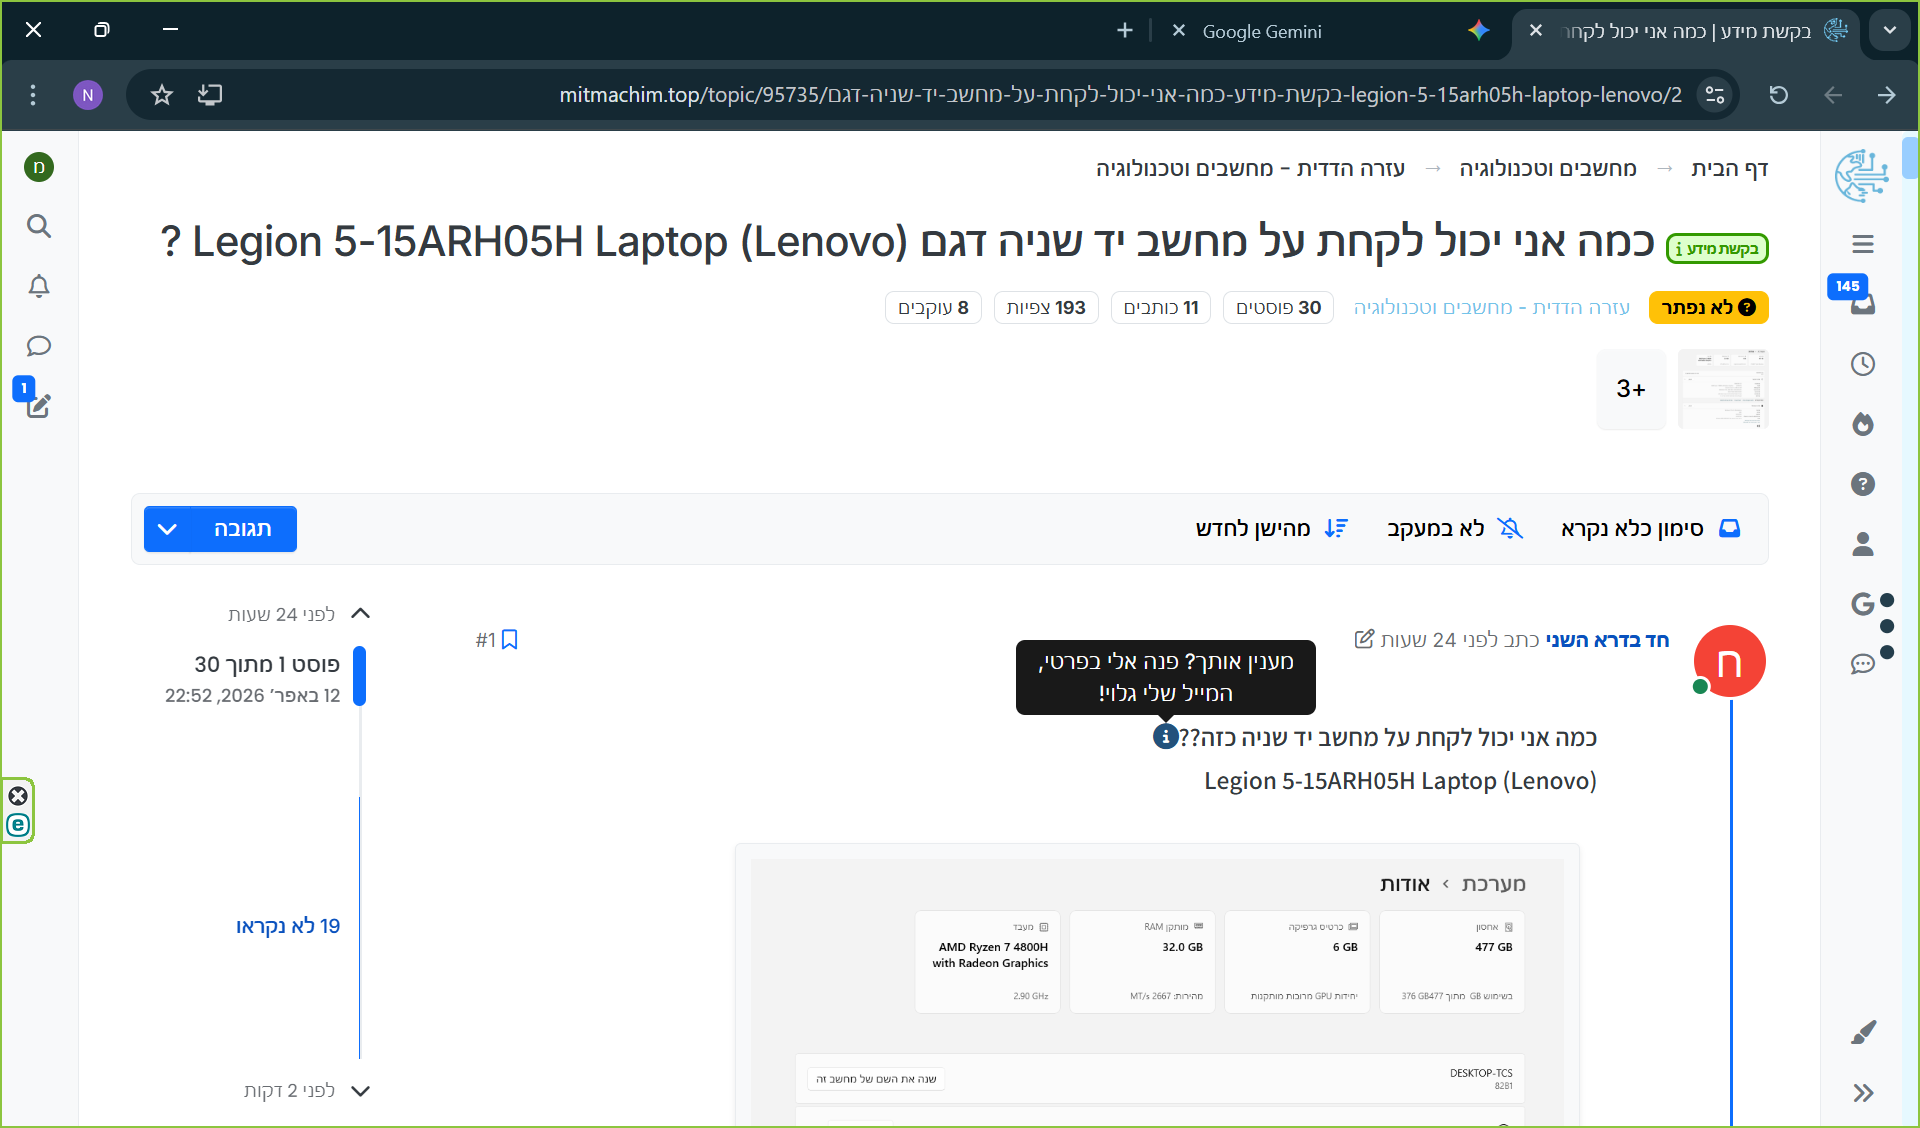Open the chat bubble icon in right sidebar

pos(1862,664)
